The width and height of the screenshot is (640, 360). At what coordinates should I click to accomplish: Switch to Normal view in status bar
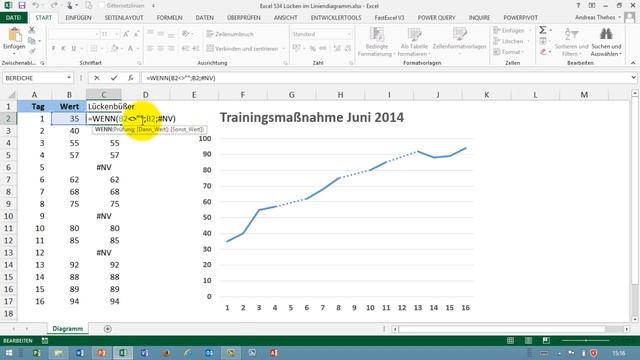coord(511,340)
